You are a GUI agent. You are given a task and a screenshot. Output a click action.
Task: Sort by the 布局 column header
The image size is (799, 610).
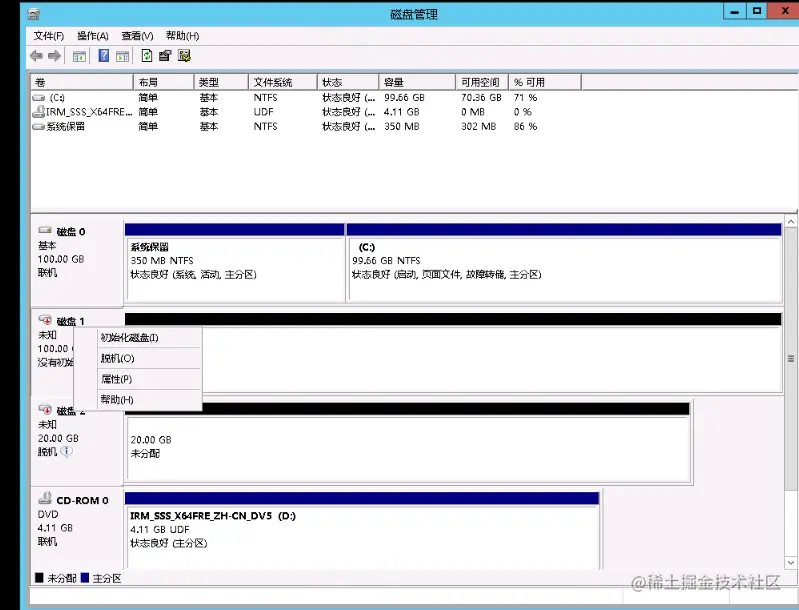coord(164,82)
